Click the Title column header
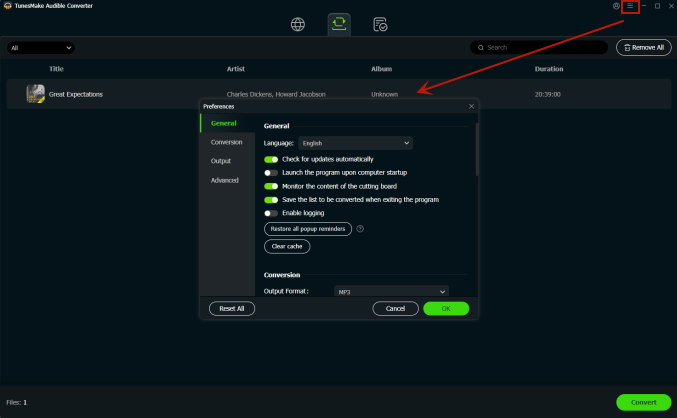 point(56,69)
